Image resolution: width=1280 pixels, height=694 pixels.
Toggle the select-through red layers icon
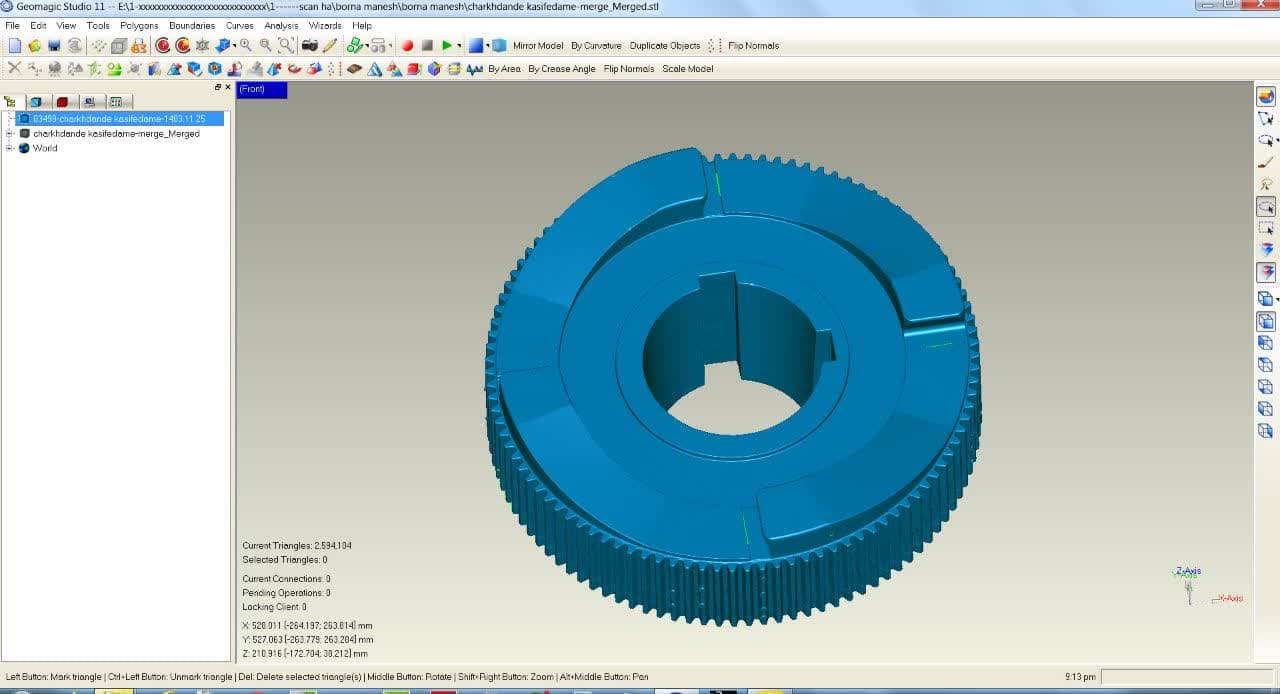click(x=1265, y=272)
